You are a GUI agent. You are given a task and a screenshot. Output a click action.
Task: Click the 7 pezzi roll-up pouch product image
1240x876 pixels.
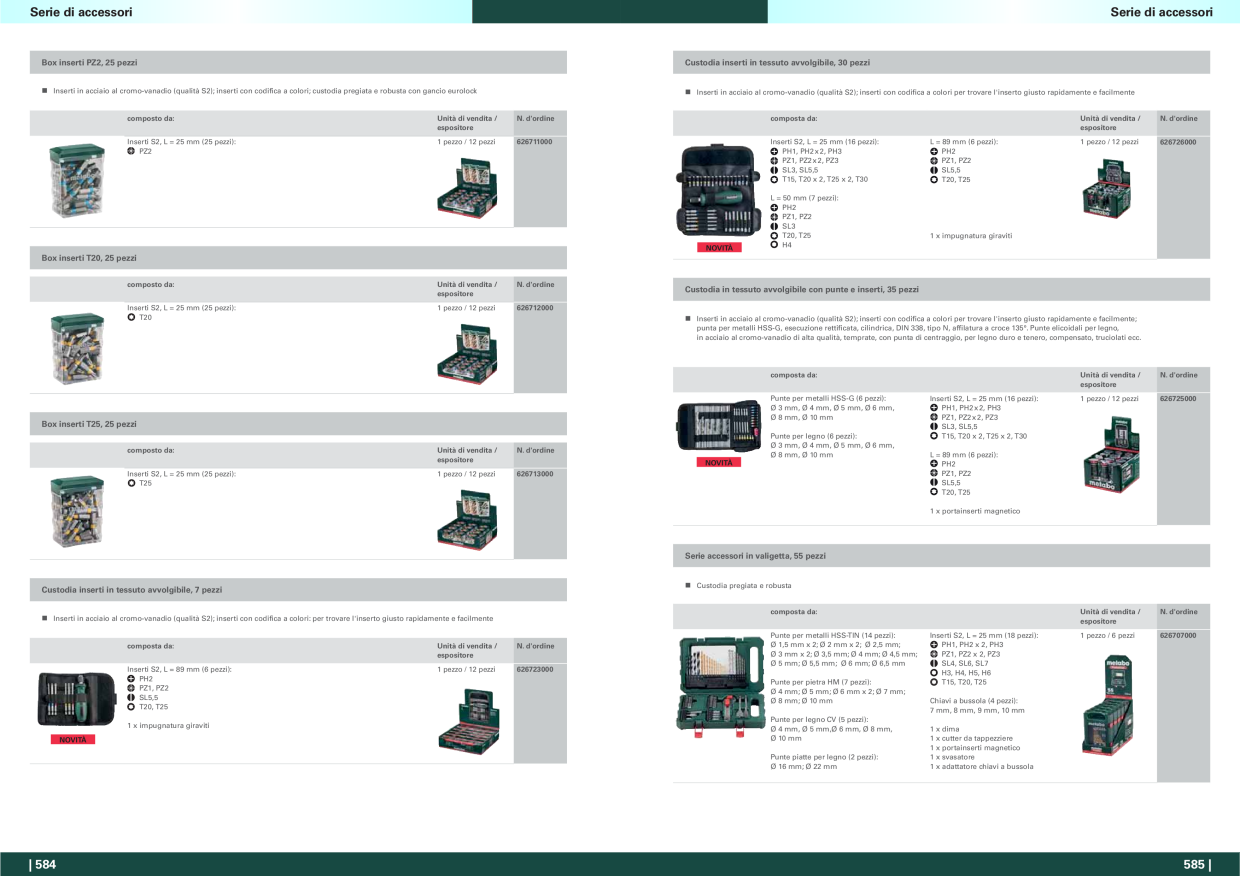76,699
